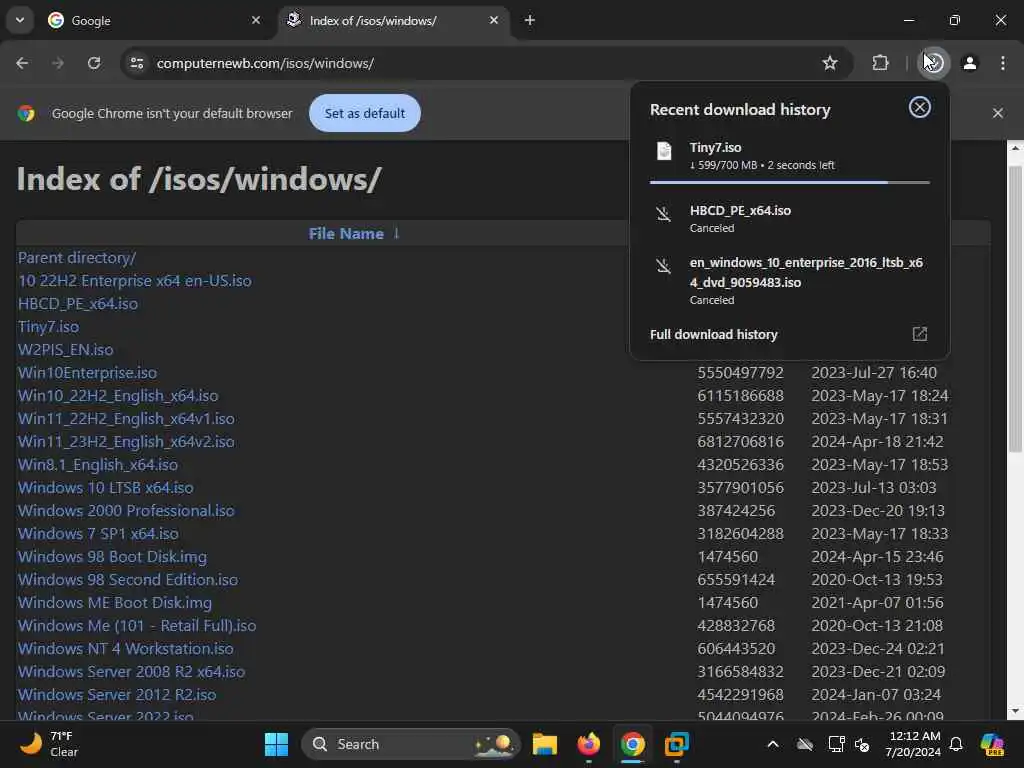The height and width of the screenshot is (768, 1024).
Task: Expand the tab search dropdown
Action: (20, 20)
